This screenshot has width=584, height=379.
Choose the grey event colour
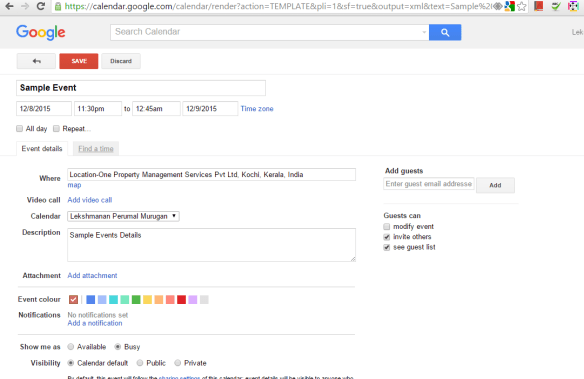(204, 299)
